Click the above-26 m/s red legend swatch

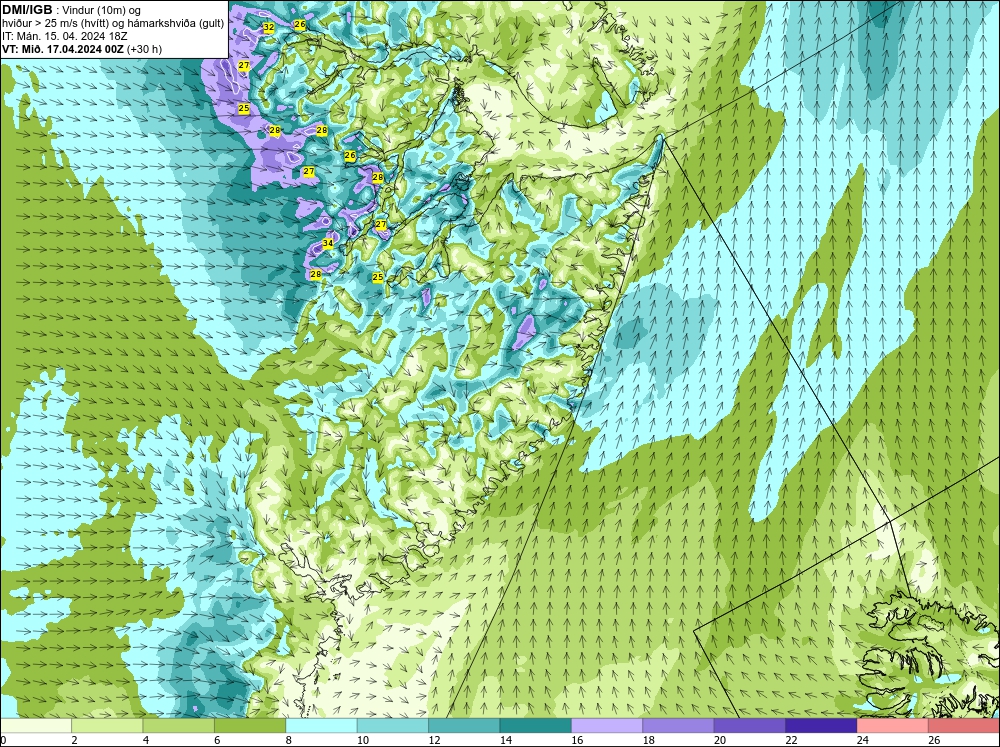click(x=964, y=725)
